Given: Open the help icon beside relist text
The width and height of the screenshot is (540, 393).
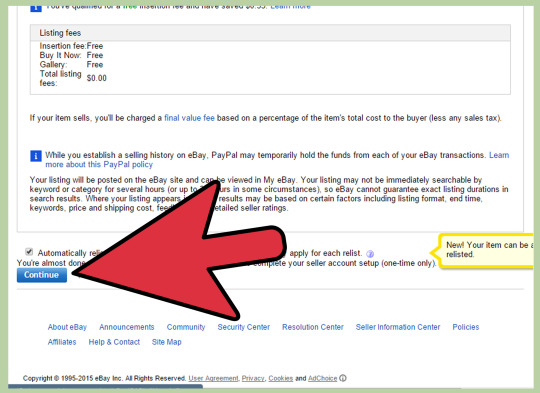Looking at the screenshot, I should 370,254.
